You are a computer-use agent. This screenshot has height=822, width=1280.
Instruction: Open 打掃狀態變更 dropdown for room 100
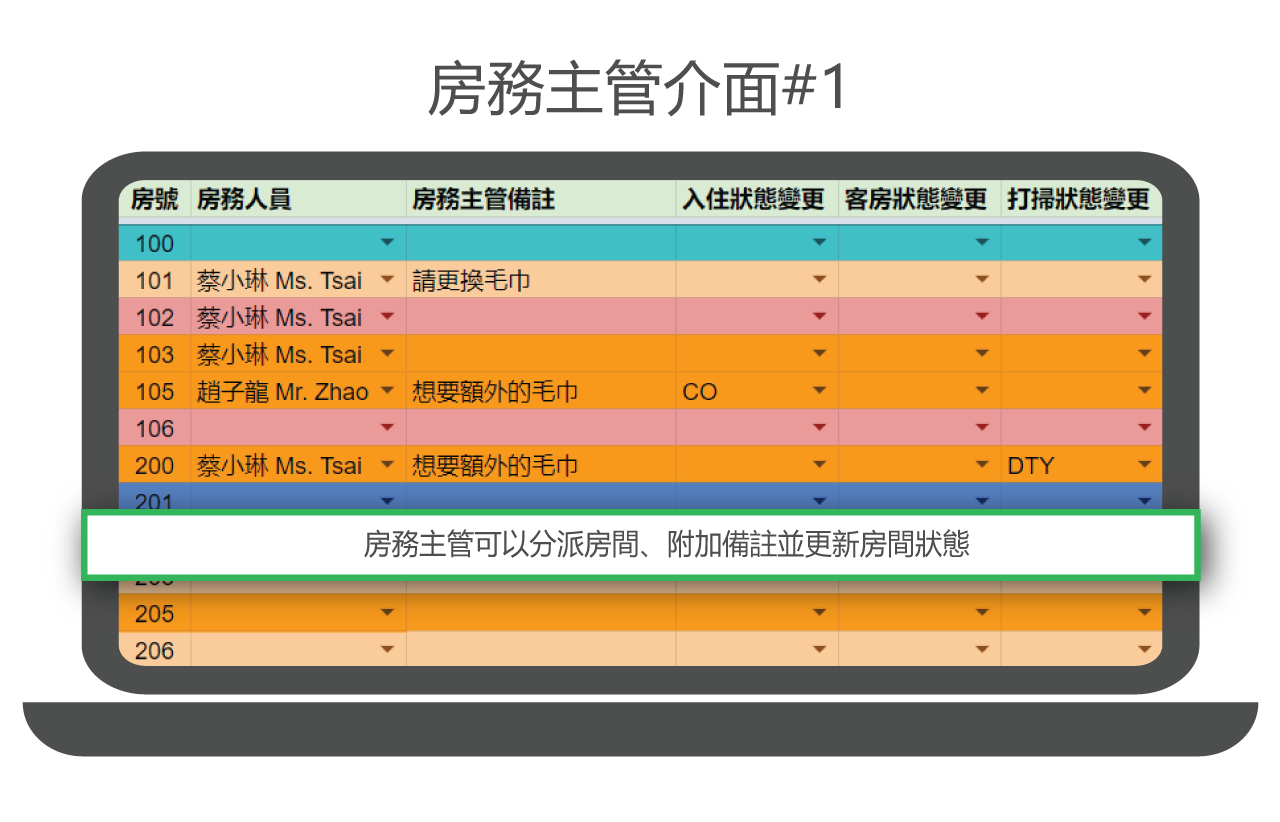(x=1145, y=243)
